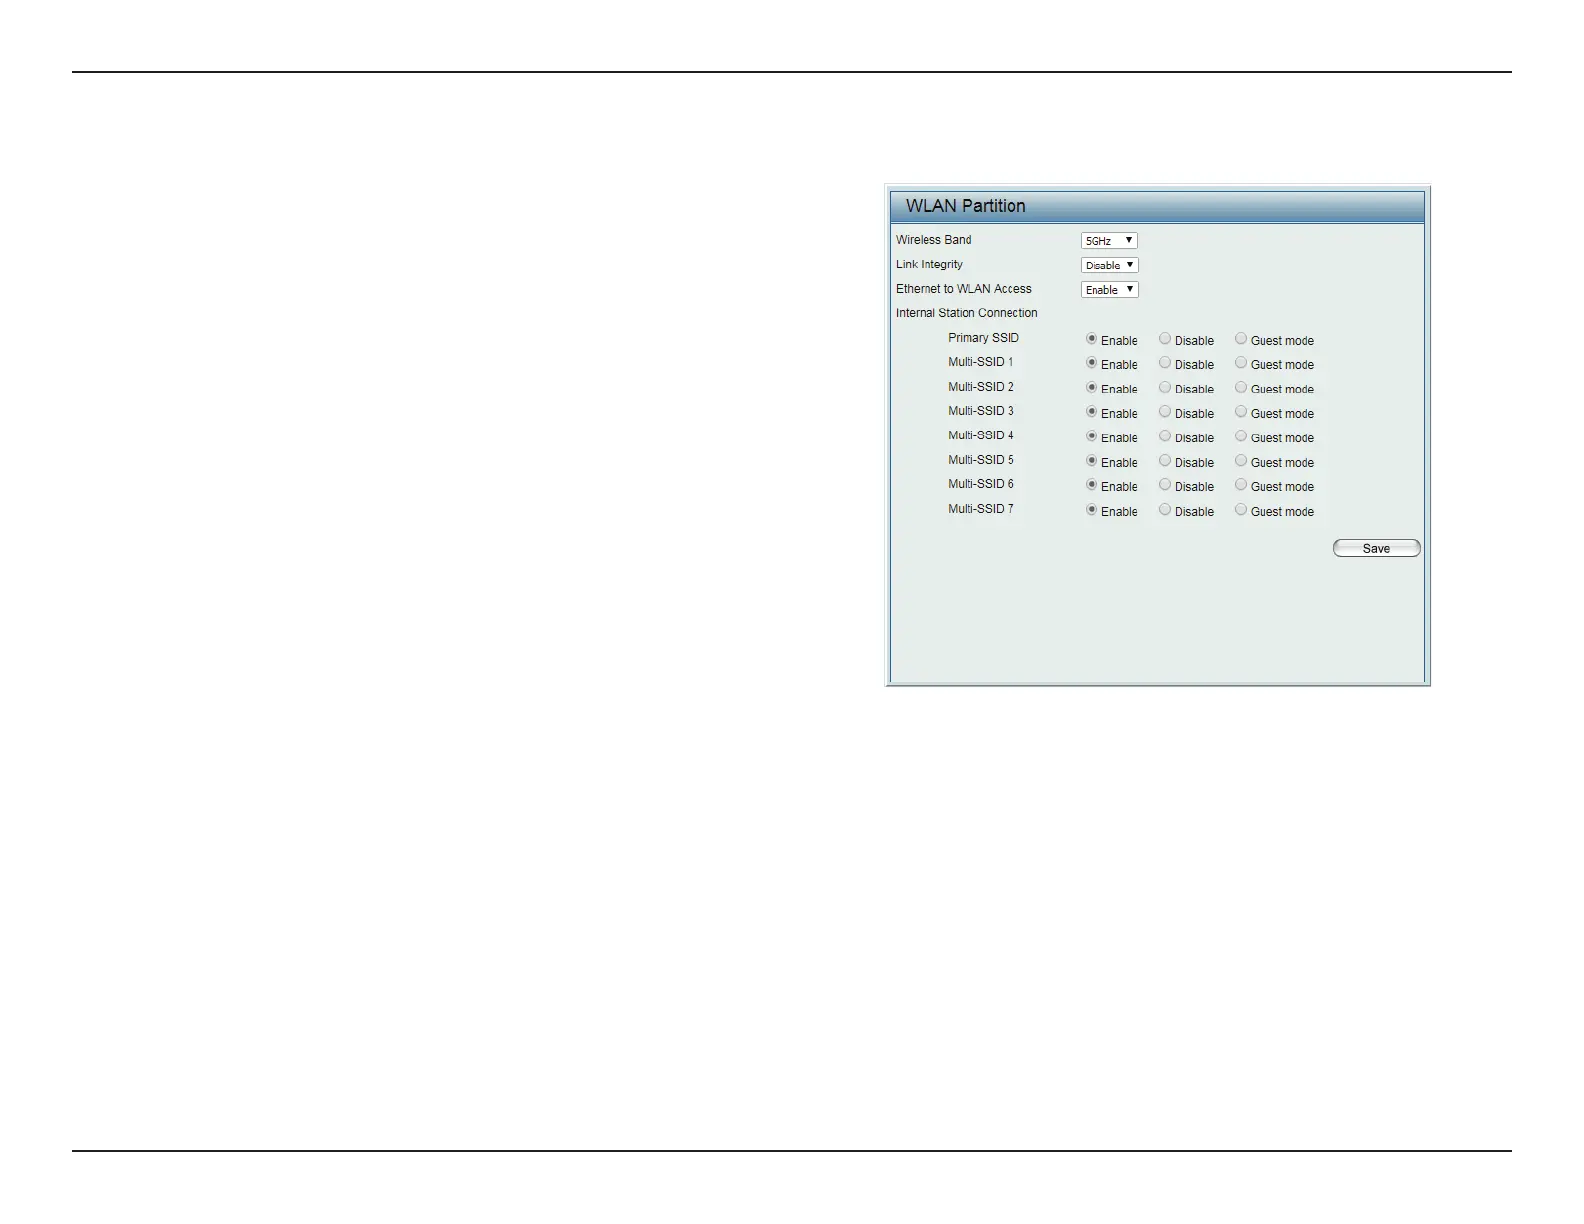Pick Guest mode for Multi-SSID 6
This screenshot has width=1584, height=1224.
point(1241,485)
